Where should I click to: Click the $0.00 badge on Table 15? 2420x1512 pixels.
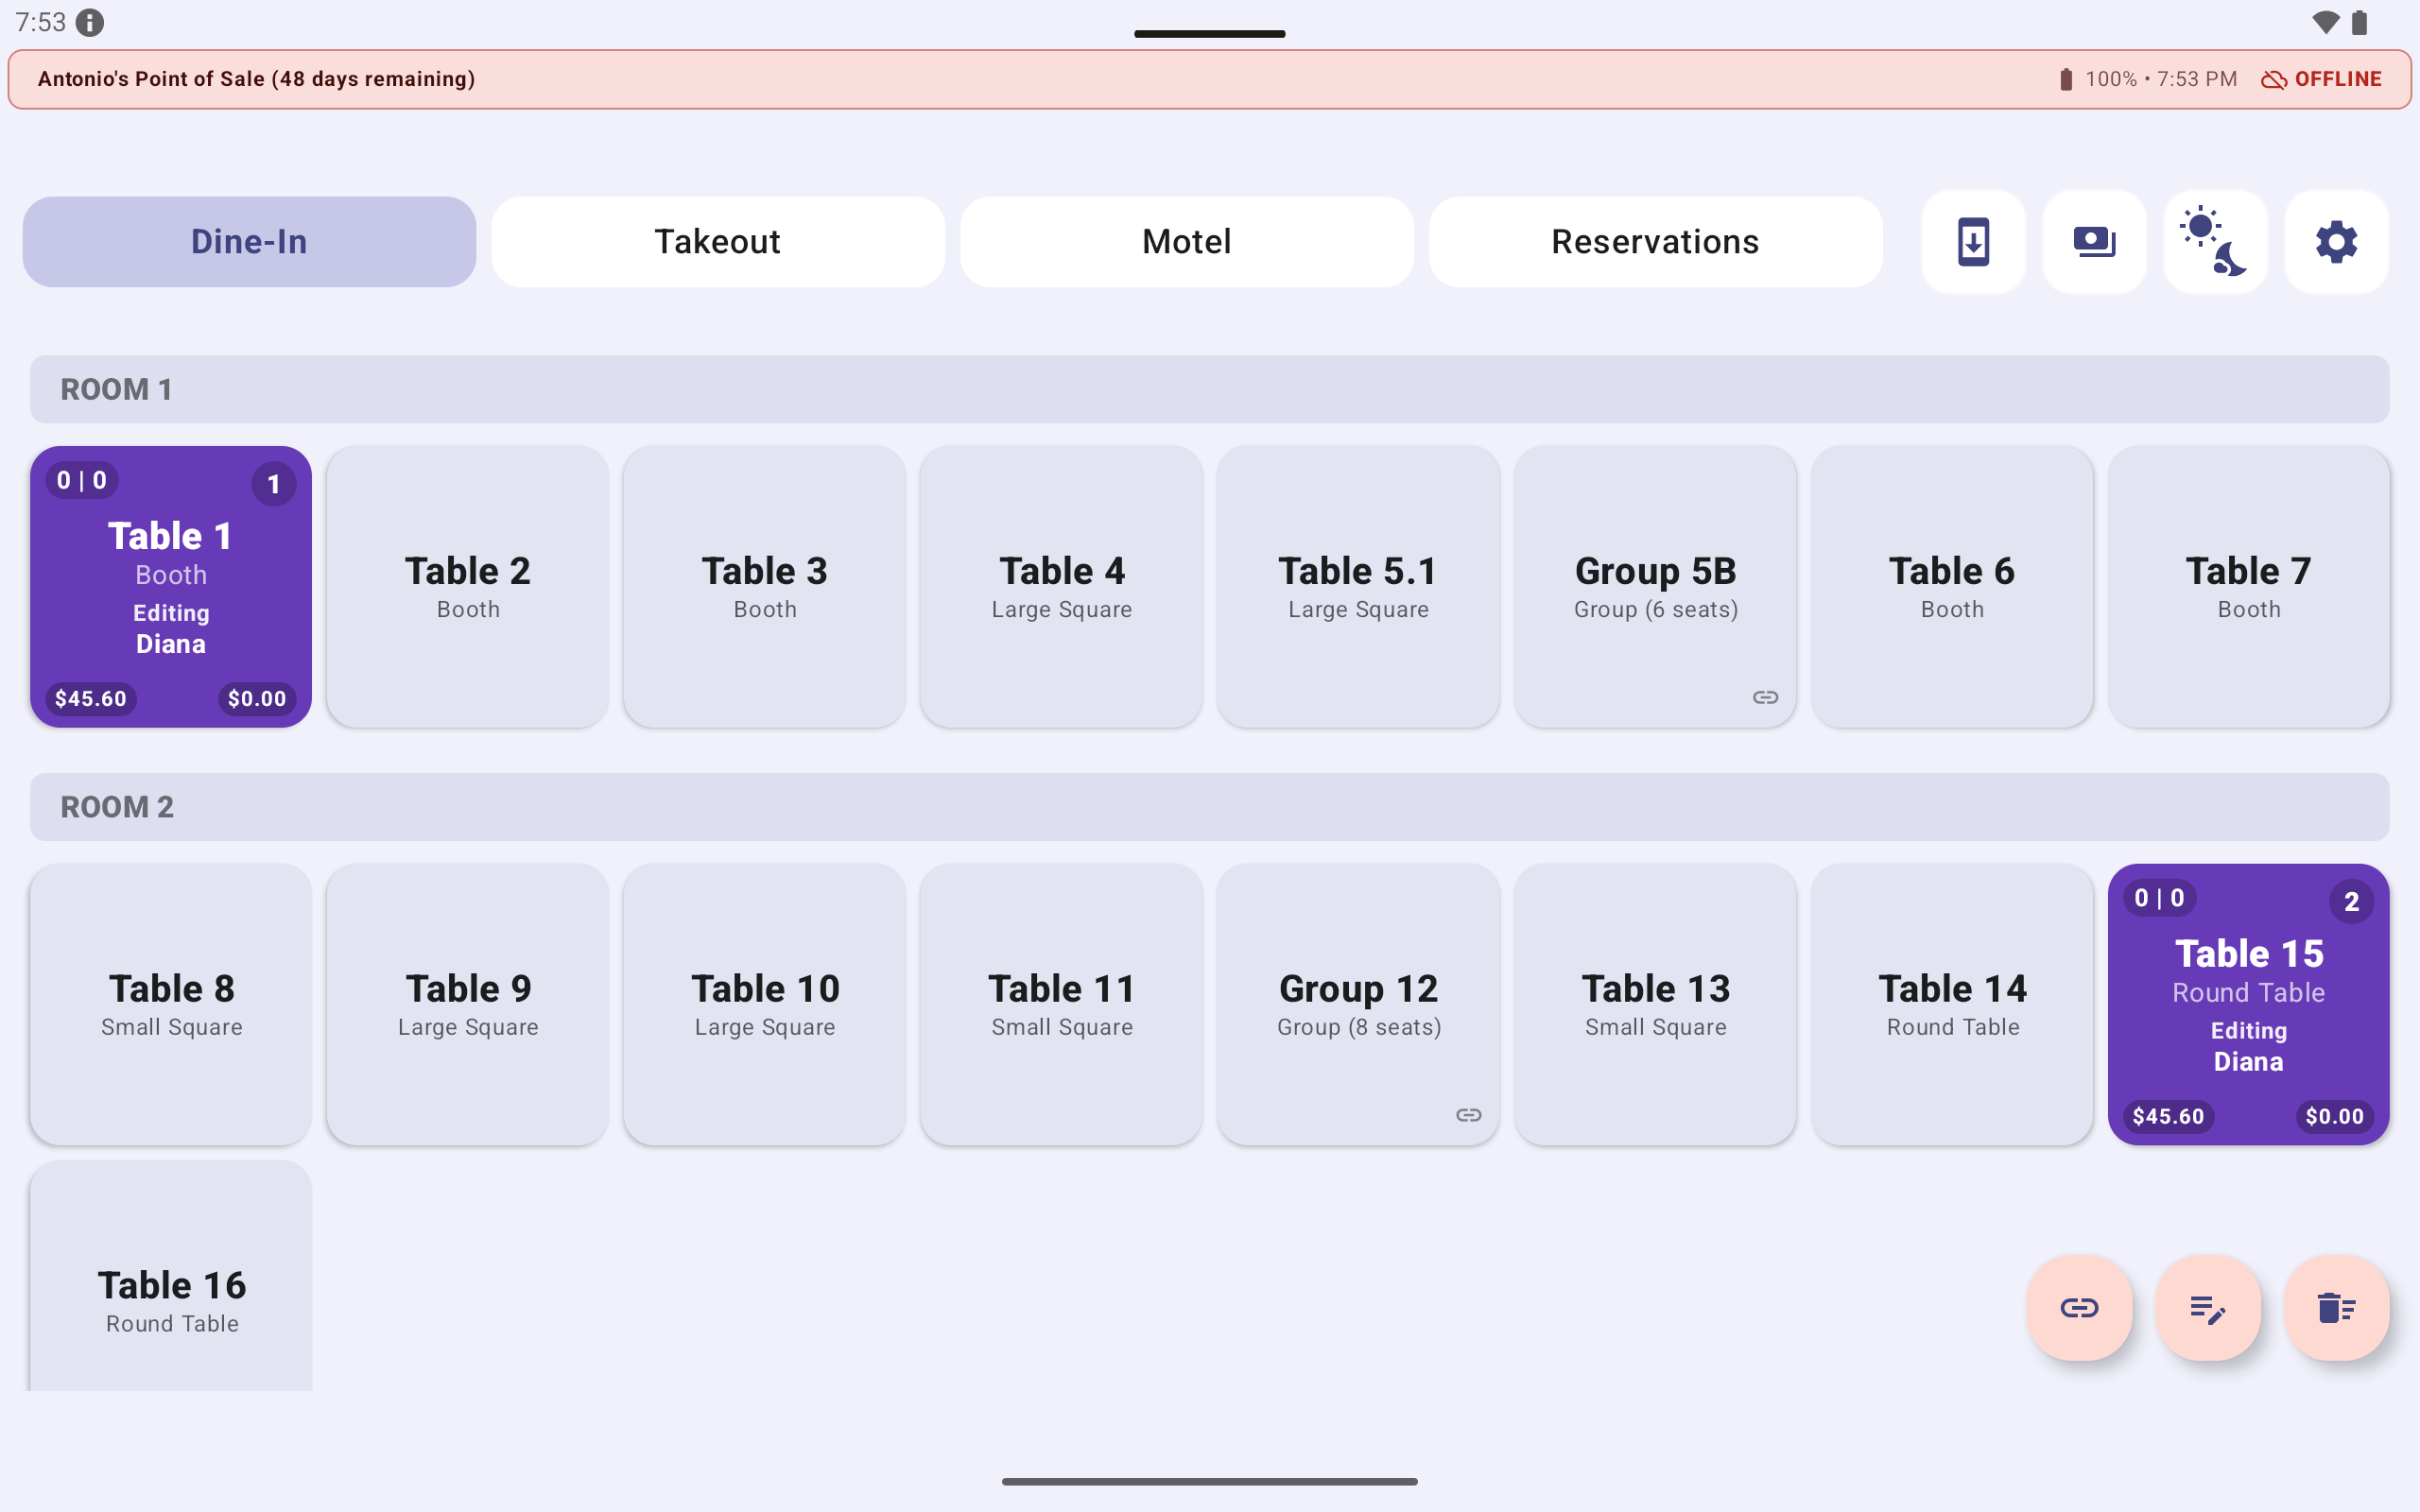[2335, 1116]
